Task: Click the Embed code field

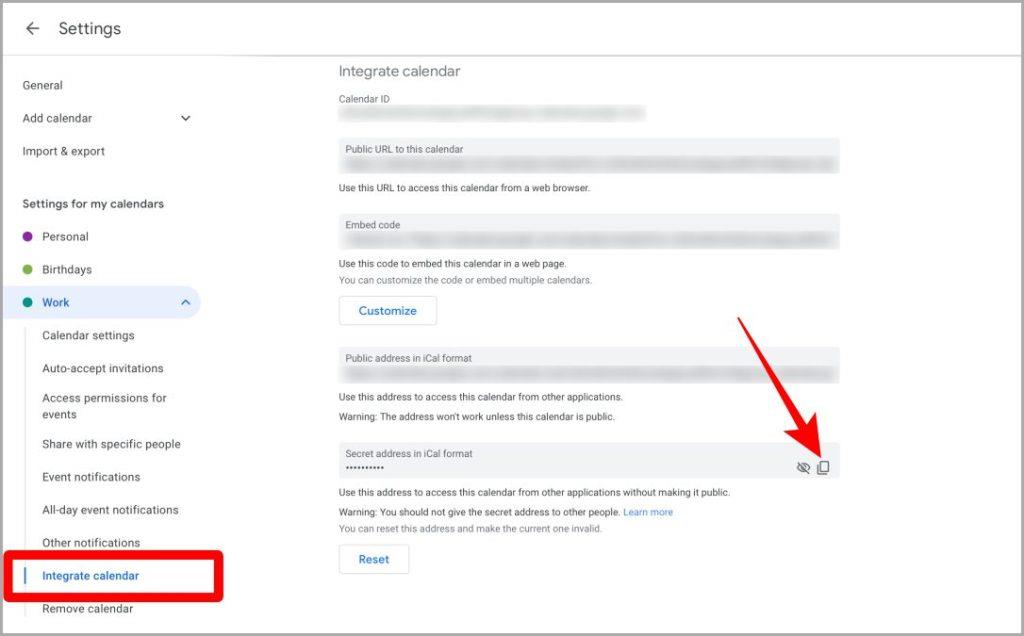Action: [x=588, y=231]
